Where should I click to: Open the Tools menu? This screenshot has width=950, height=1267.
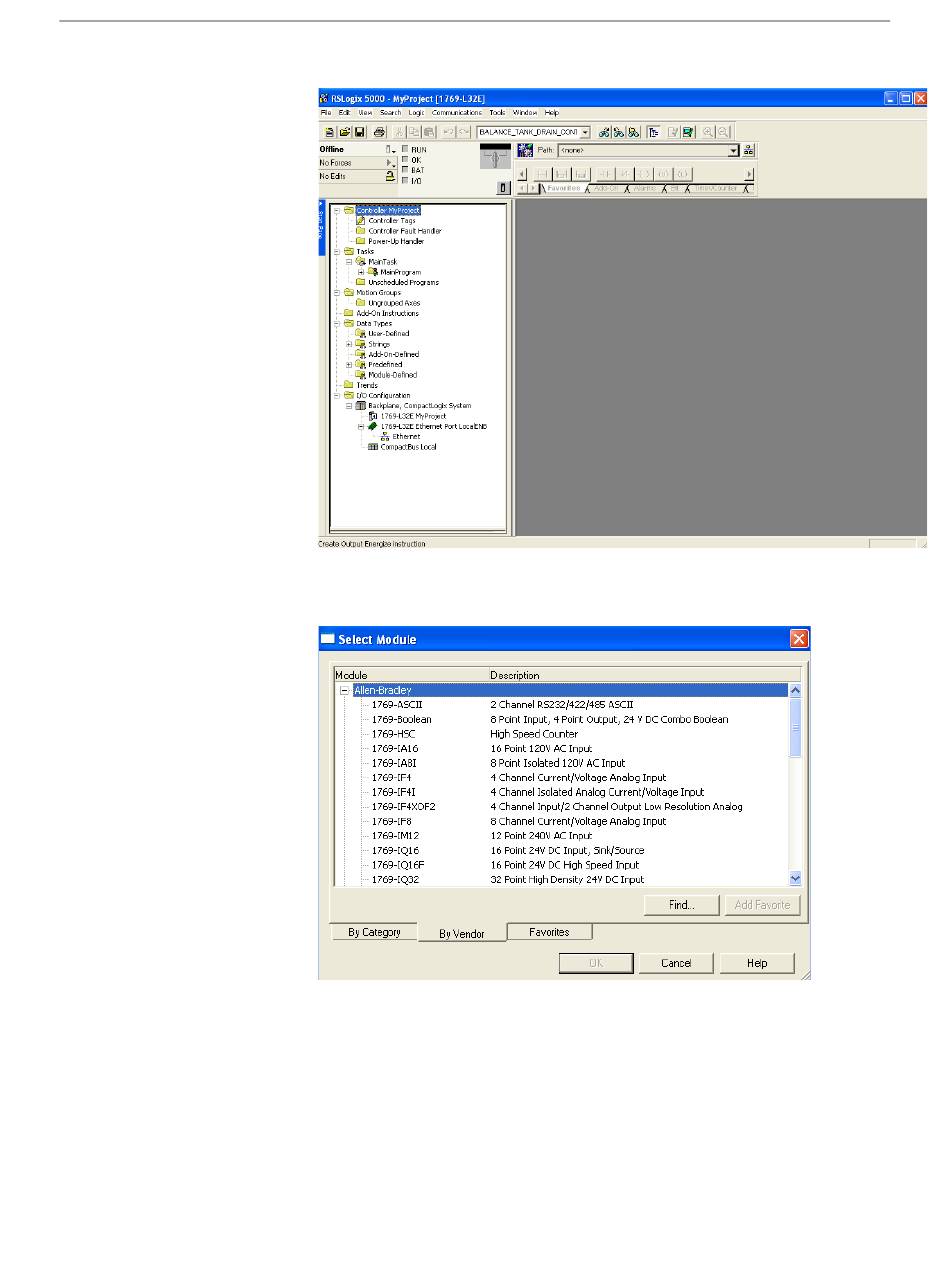[x=497, y=113]
